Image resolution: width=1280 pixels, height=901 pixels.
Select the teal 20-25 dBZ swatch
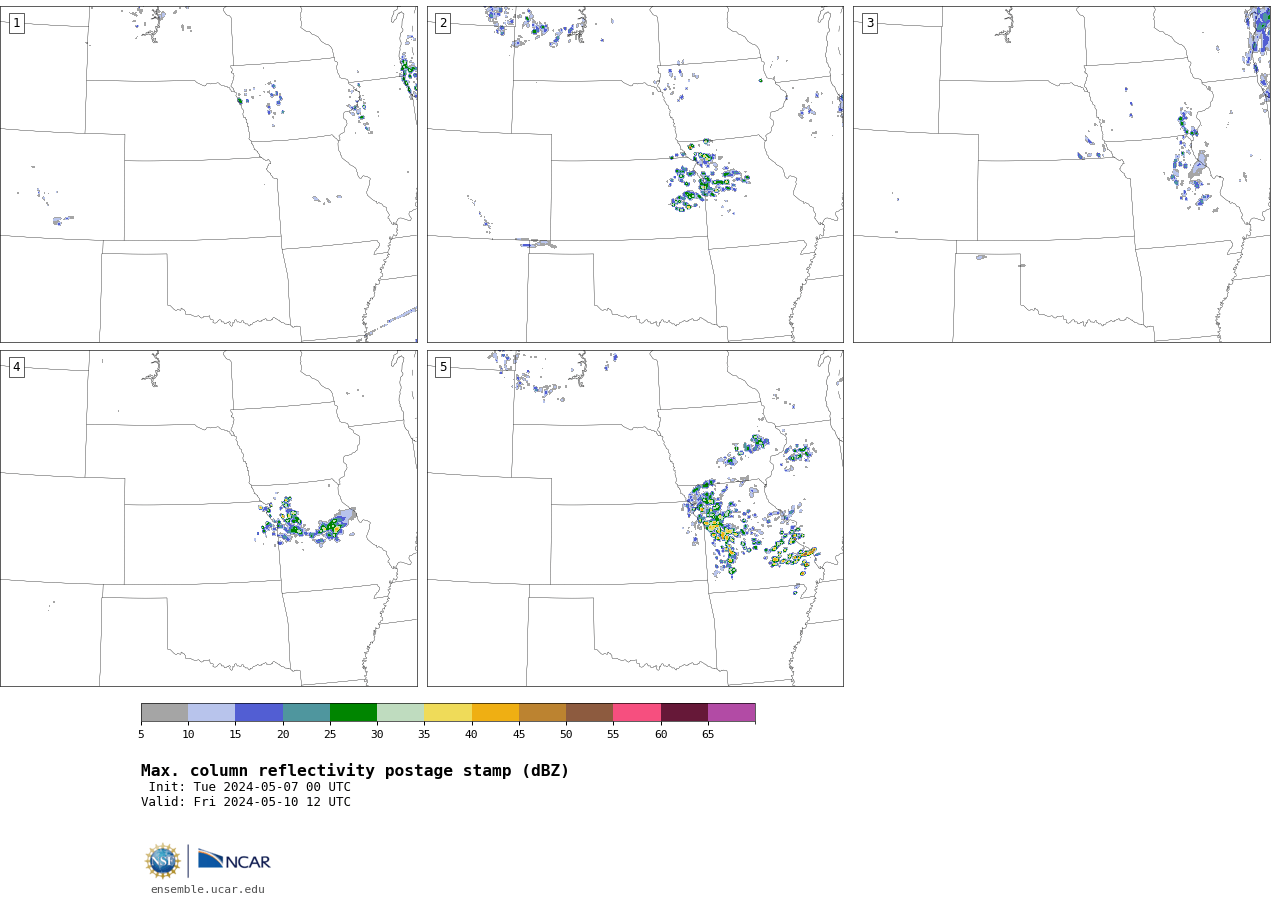point(306,713)
